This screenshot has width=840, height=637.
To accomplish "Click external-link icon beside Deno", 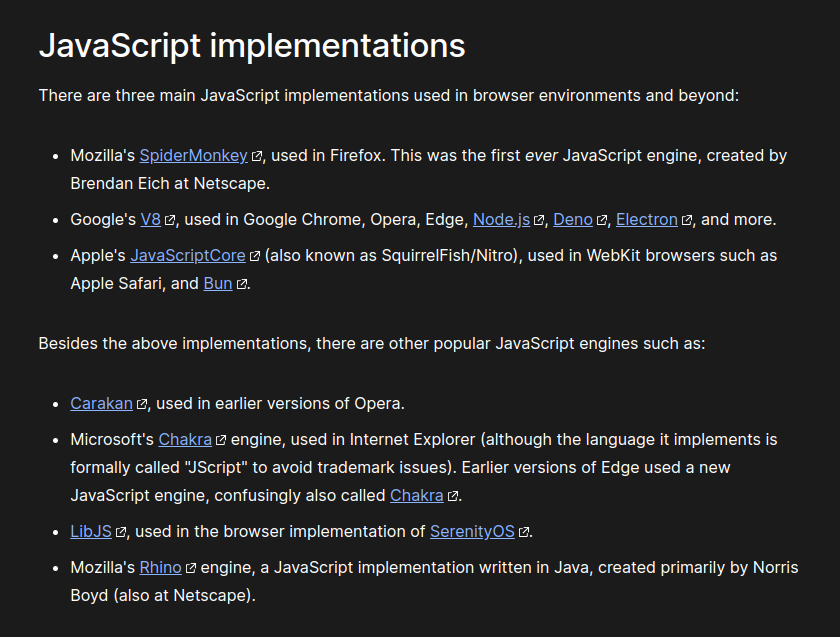I will point(602,220).
